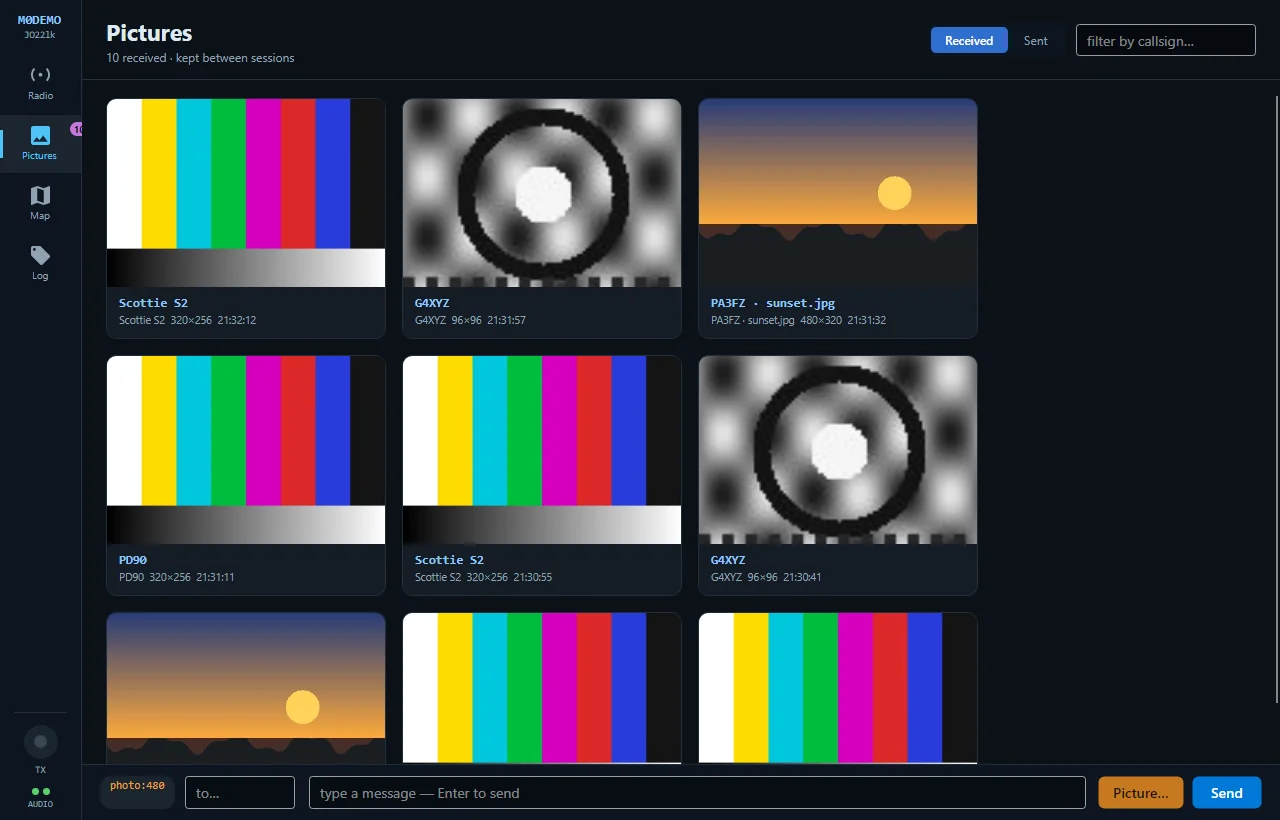Switch to the Sent tab
1280x820 pixels.
click(1036, 40)
